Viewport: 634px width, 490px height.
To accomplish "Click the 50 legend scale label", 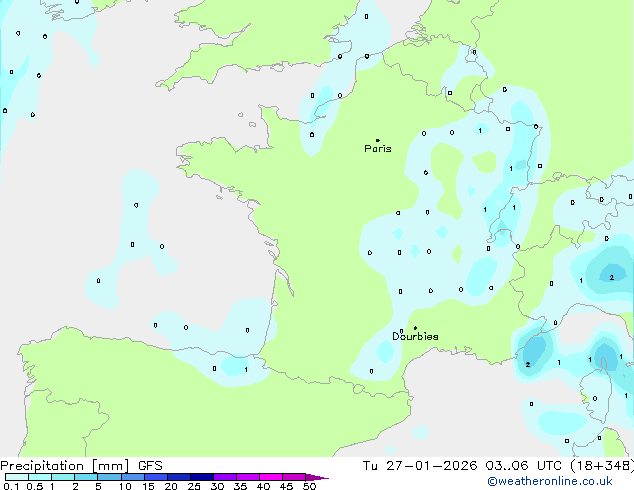I will [309, 486].
